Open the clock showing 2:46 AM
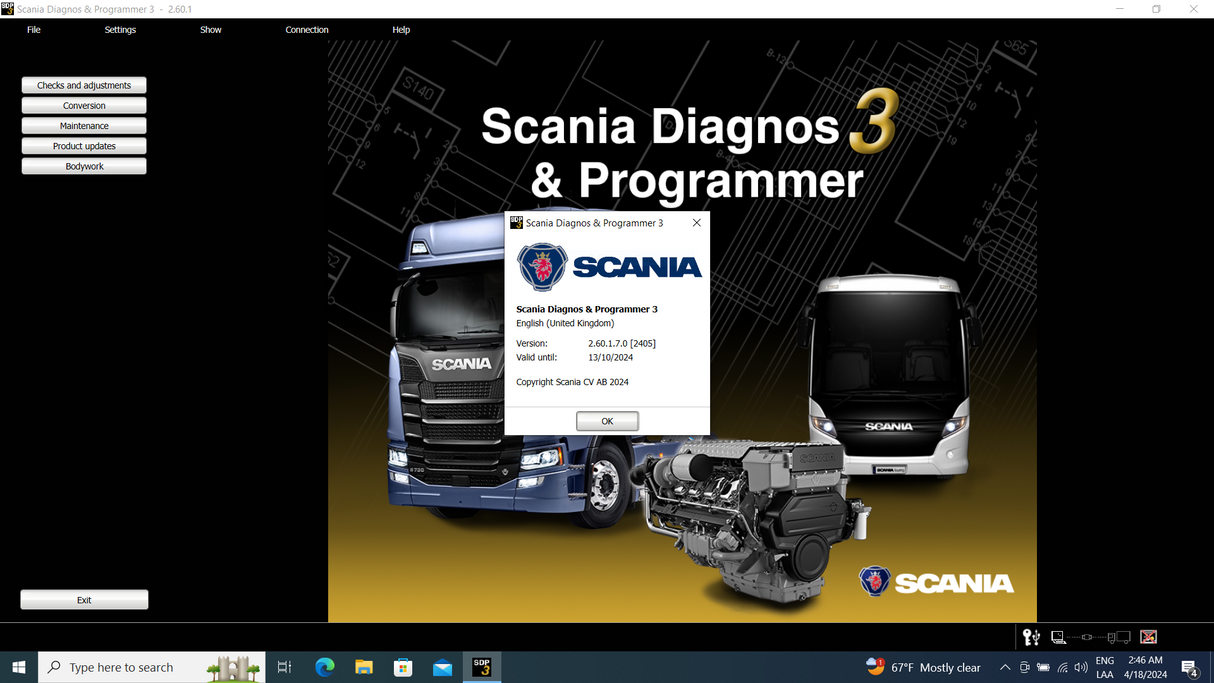Image resolution: width=1214 pixels, height=683 pixels. click(x=1145, y=667)
